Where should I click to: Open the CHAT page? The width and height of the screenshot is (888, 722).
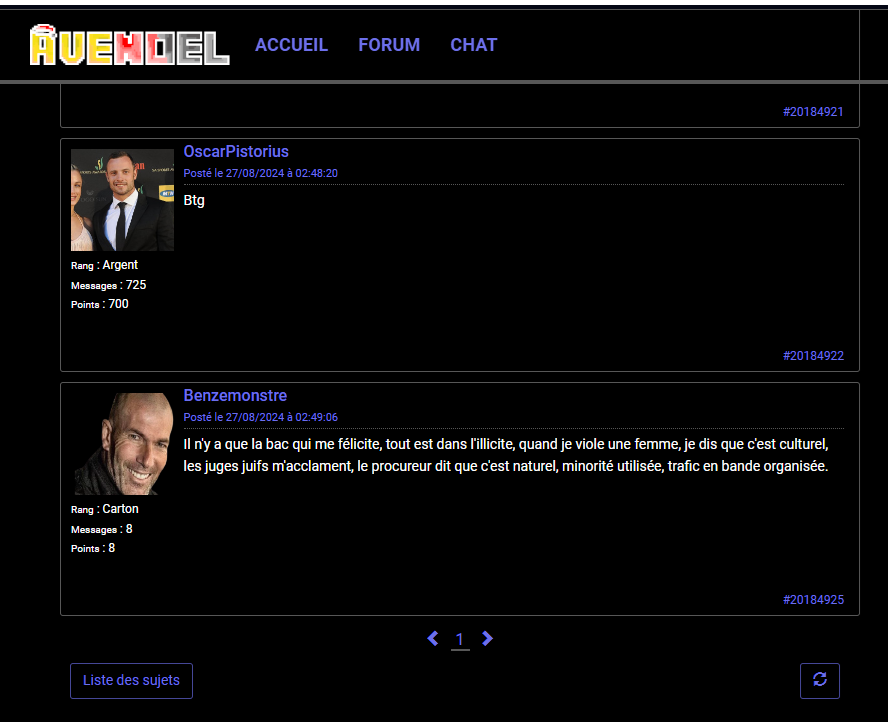click(473, 45)
